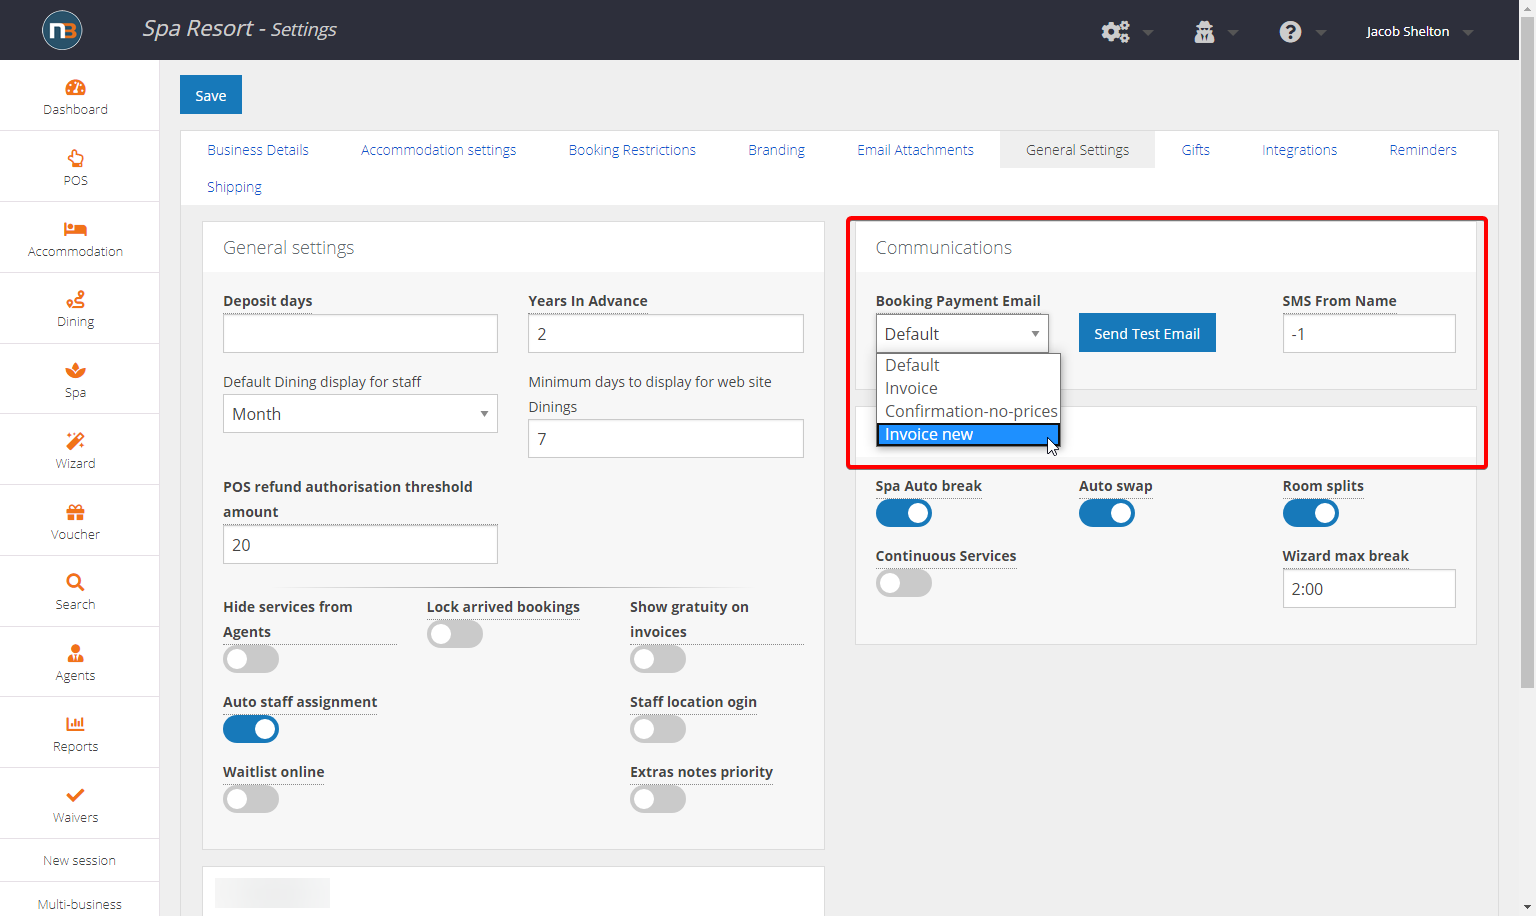
Task: Switch to Shipping tab
Action: pyautogui.click(x=234, y=187)
